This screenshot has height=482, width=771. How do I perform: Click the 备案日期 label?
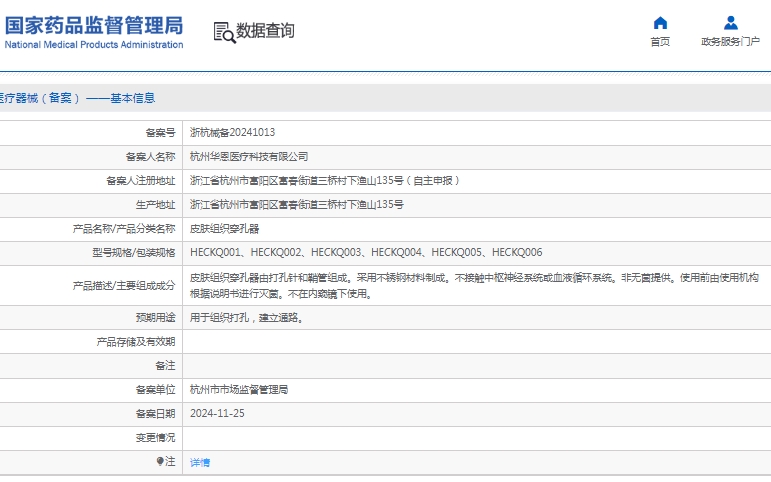[x=155, y=414]
